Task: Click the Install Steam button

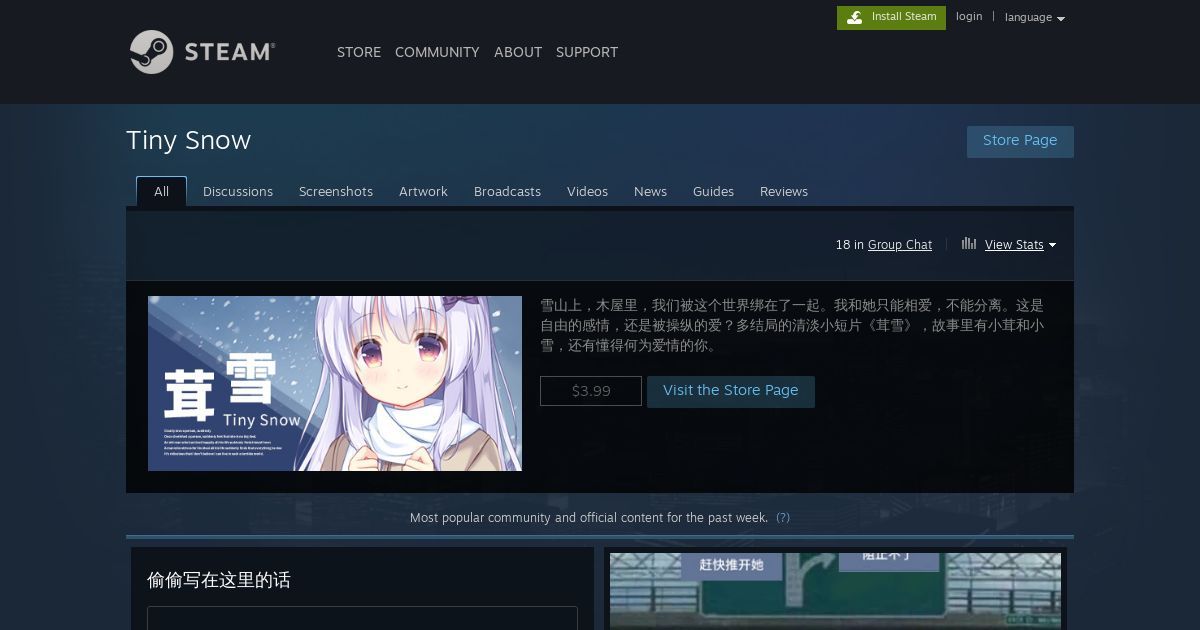Action: [x=891, y=17]
